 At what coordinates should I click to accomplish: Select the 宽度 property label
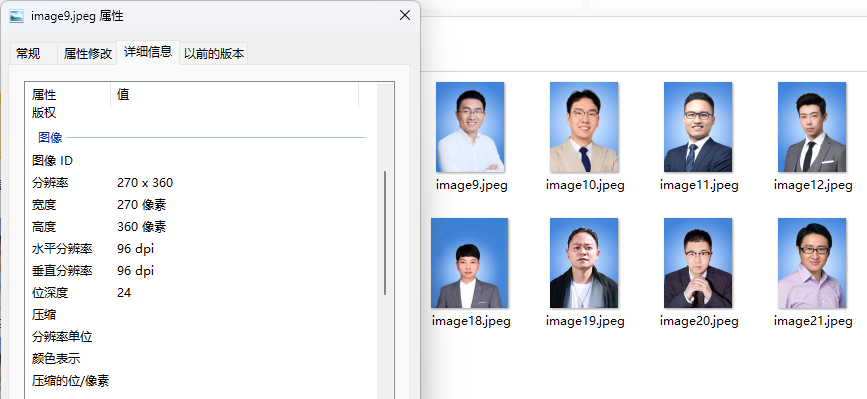click(44, 205)
